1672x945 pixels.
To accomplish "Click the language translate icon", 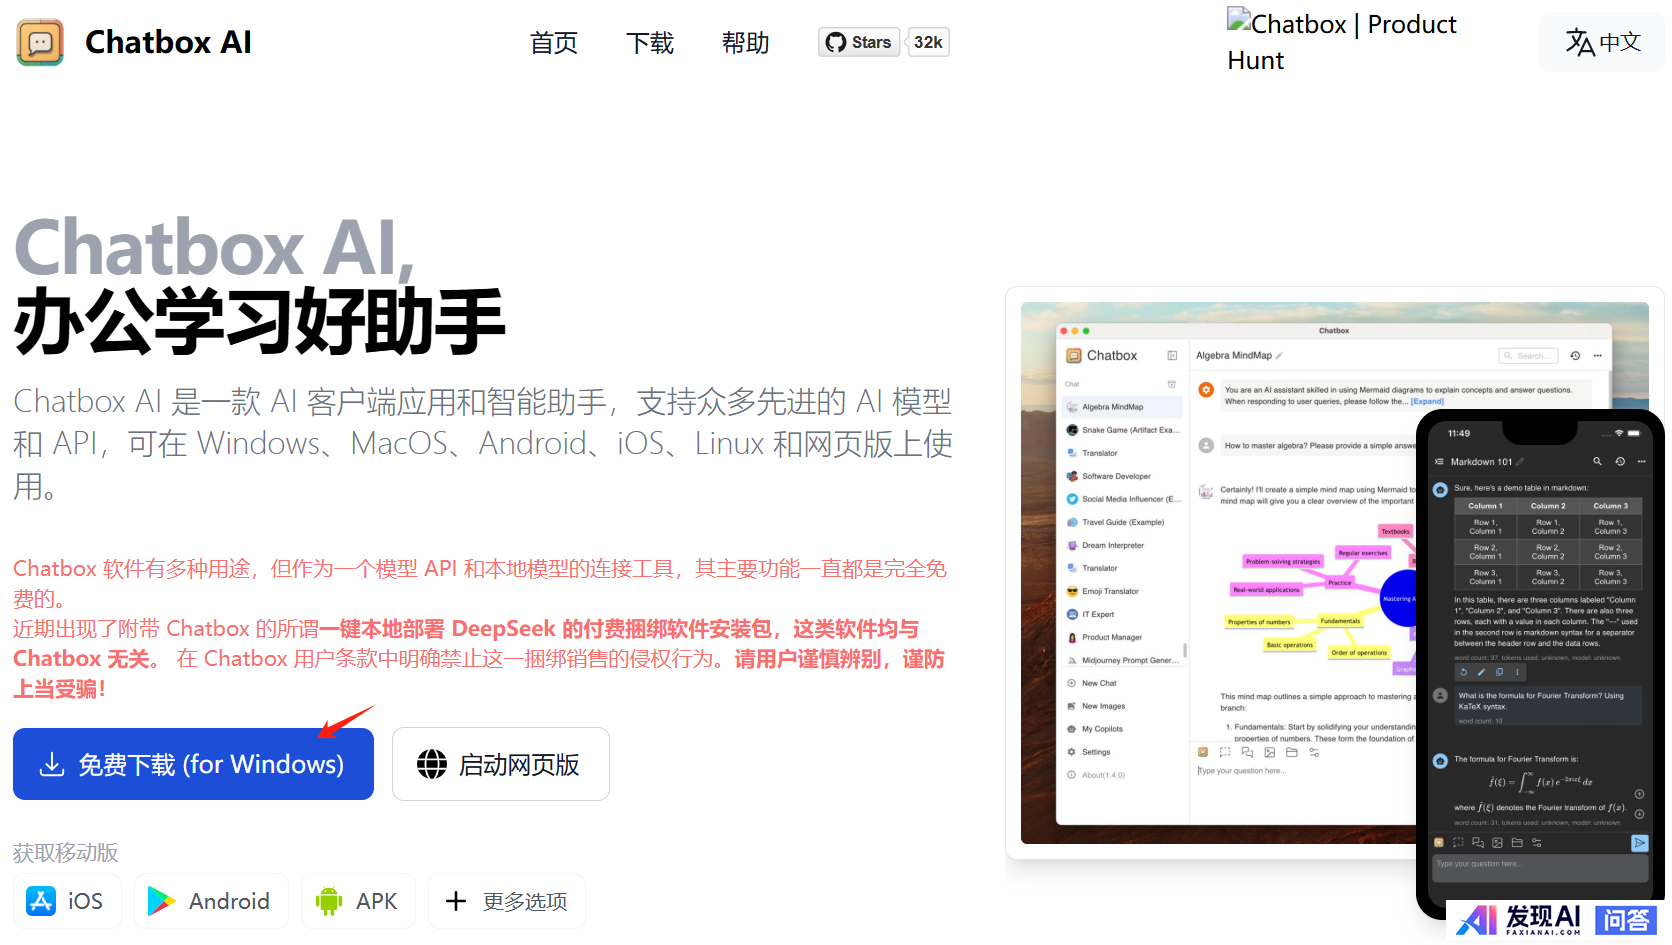I will (1580, 42).
